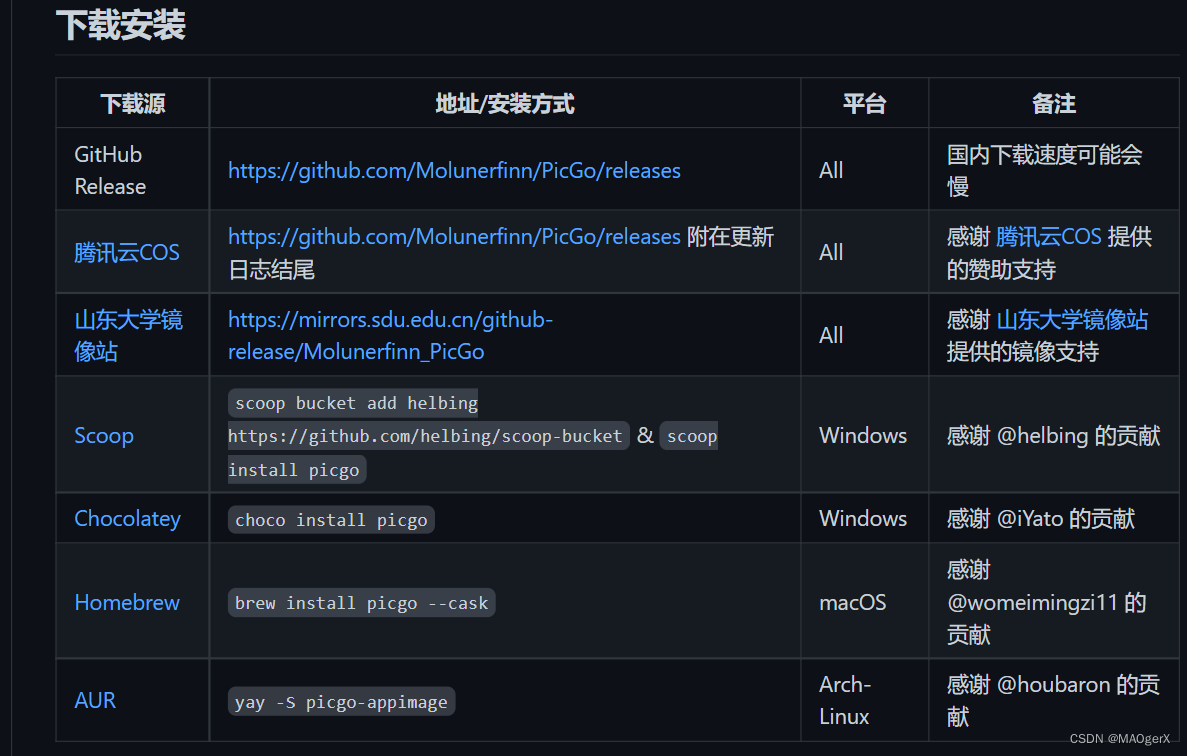
Task: Open the Chocolatey download source link
Action: (127, 518)
